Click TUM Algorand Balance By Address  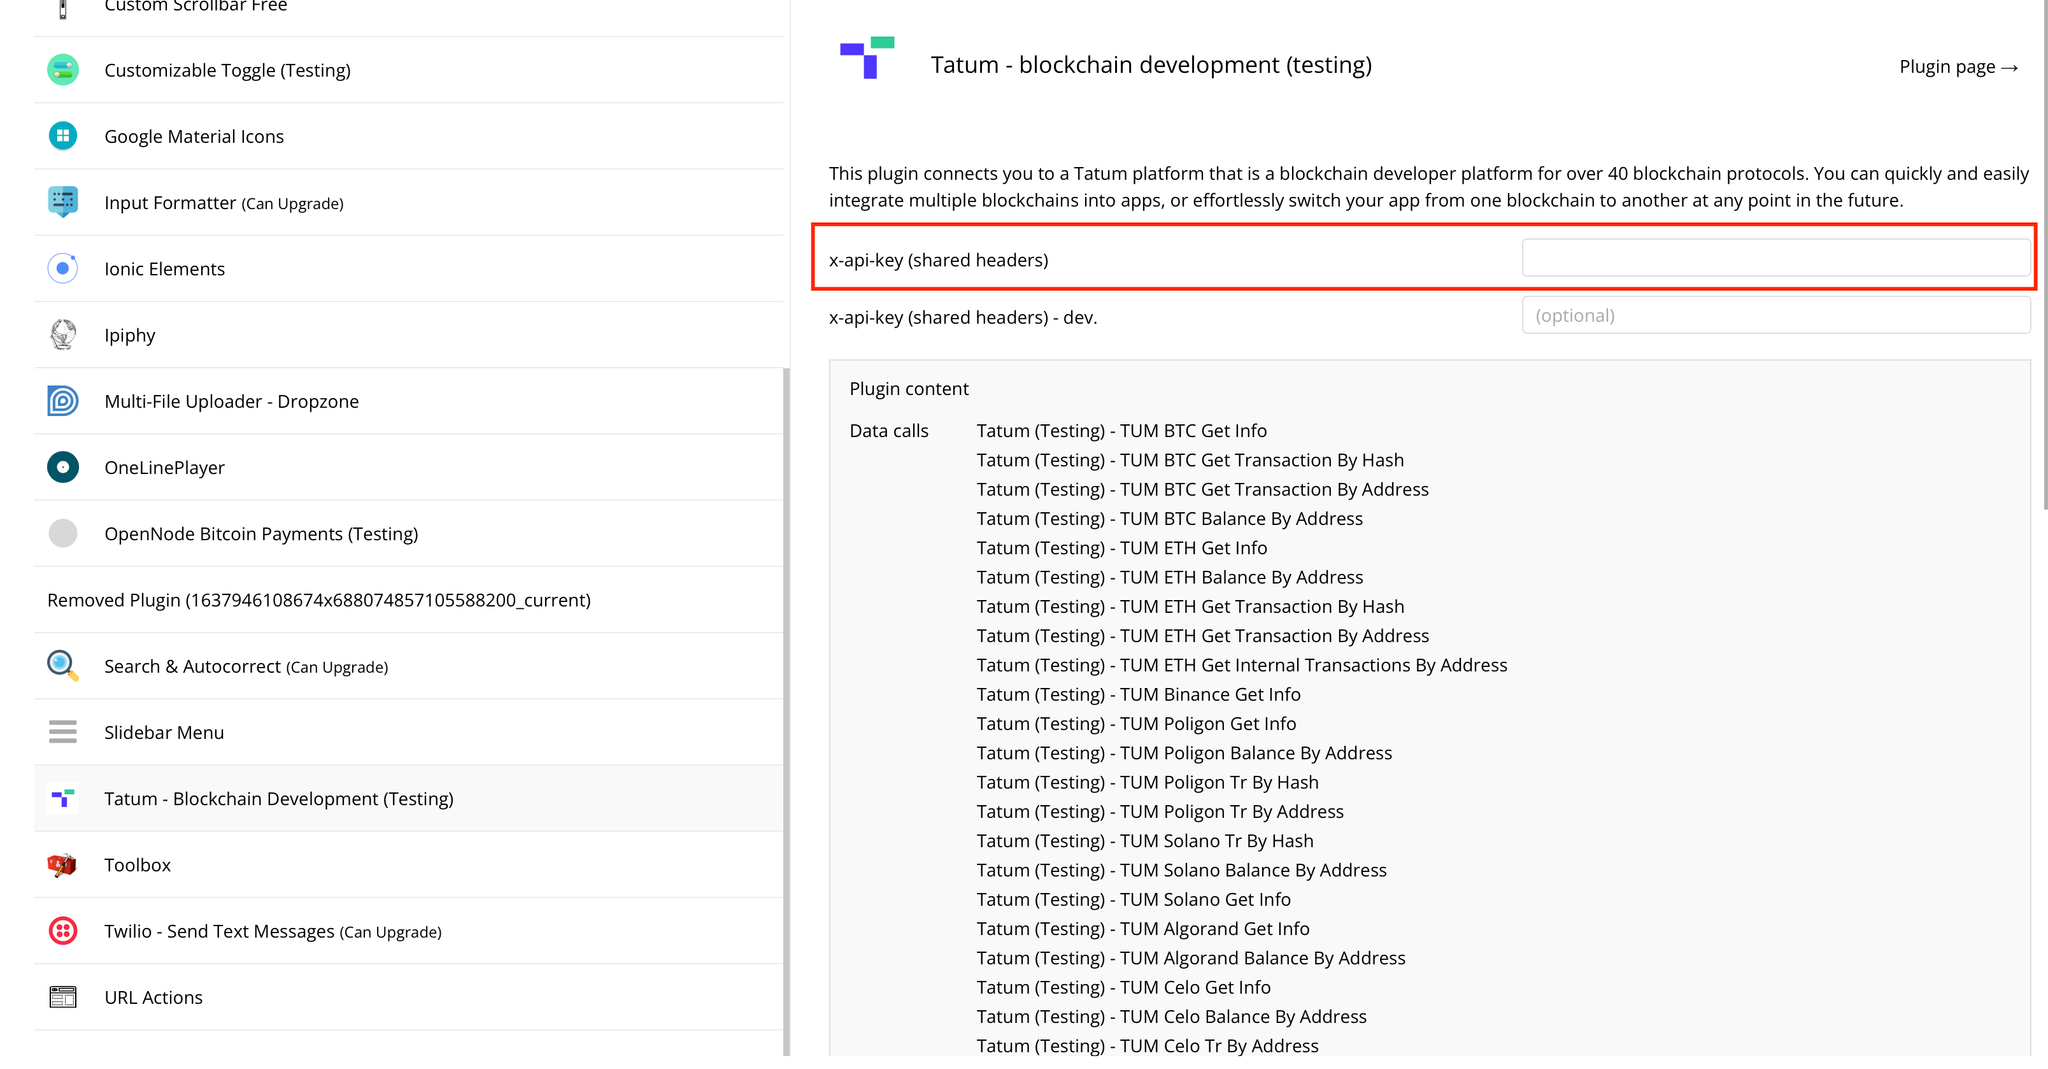click(1191, 958)
